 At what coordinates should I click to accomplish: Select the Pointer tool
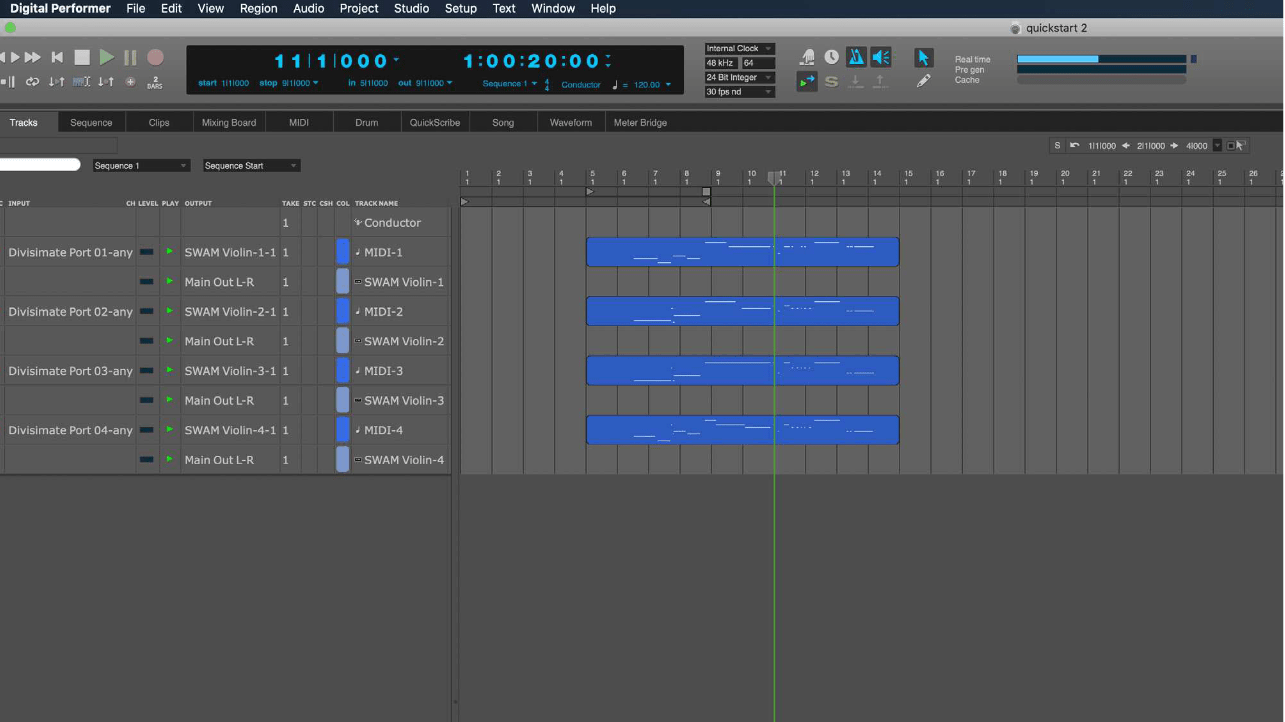[923, 58]
